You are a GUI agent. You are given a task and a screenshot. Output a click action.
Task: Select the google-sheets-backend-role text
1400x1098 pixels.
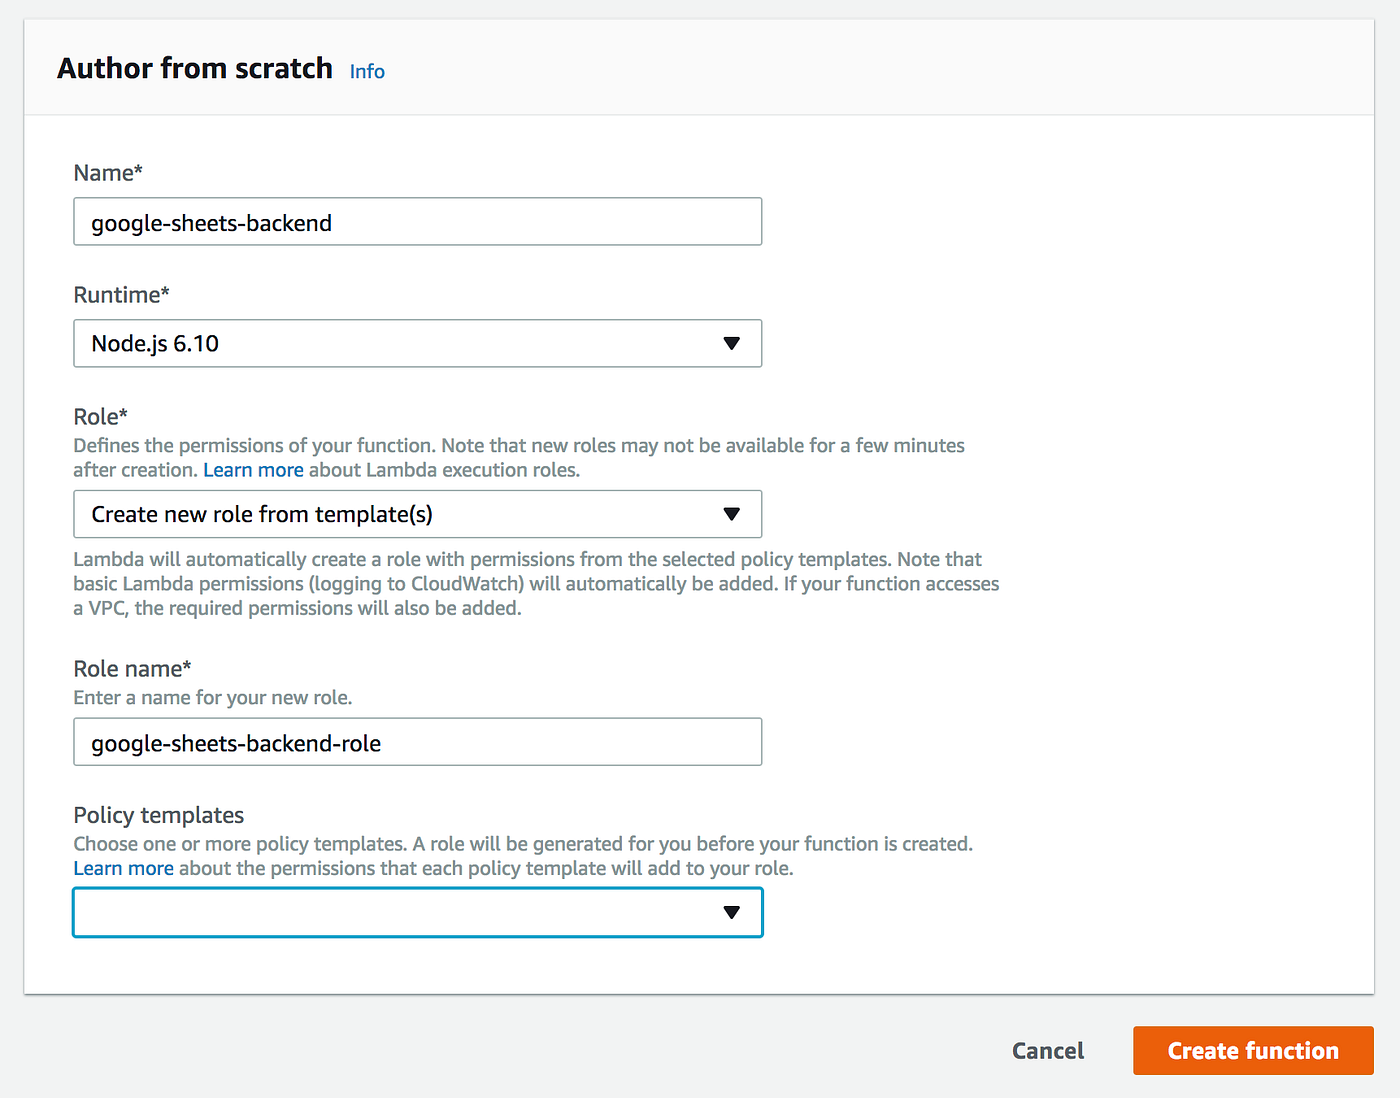tap(236, 743)
